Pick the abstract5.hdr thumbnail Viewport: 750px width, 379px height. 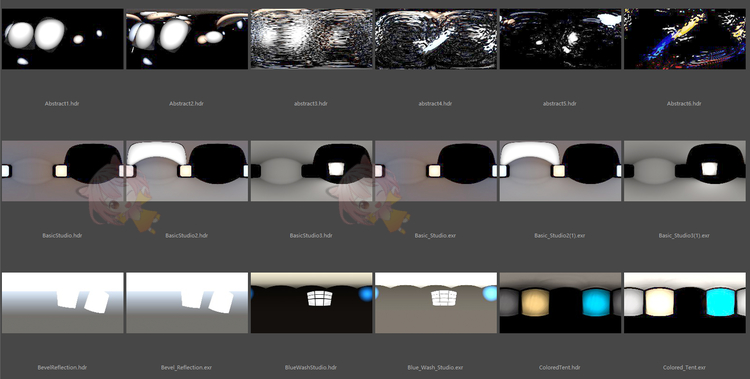[x=560, y=39]
